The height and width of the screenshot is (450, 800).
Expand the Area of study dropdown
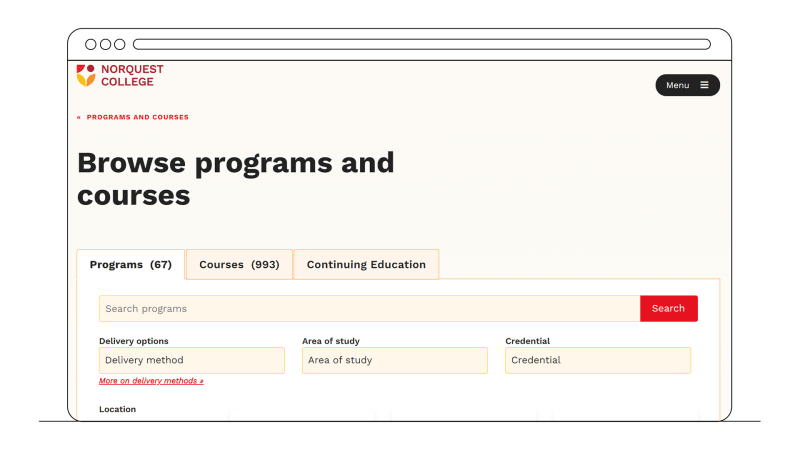394,360
